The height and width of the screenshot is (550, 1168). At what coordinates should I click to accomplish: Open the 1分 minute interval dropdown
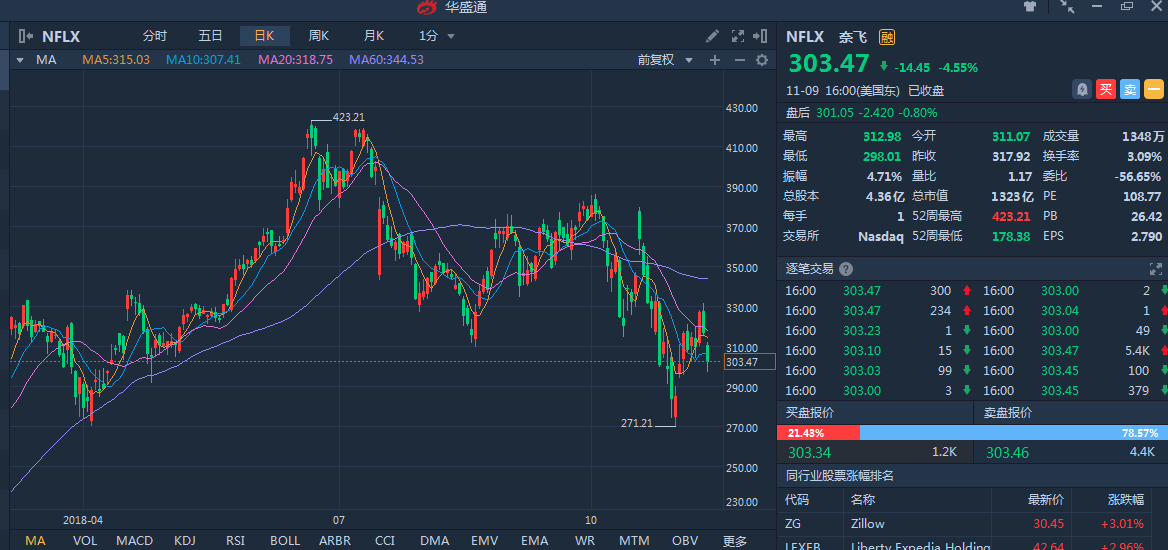437,36
